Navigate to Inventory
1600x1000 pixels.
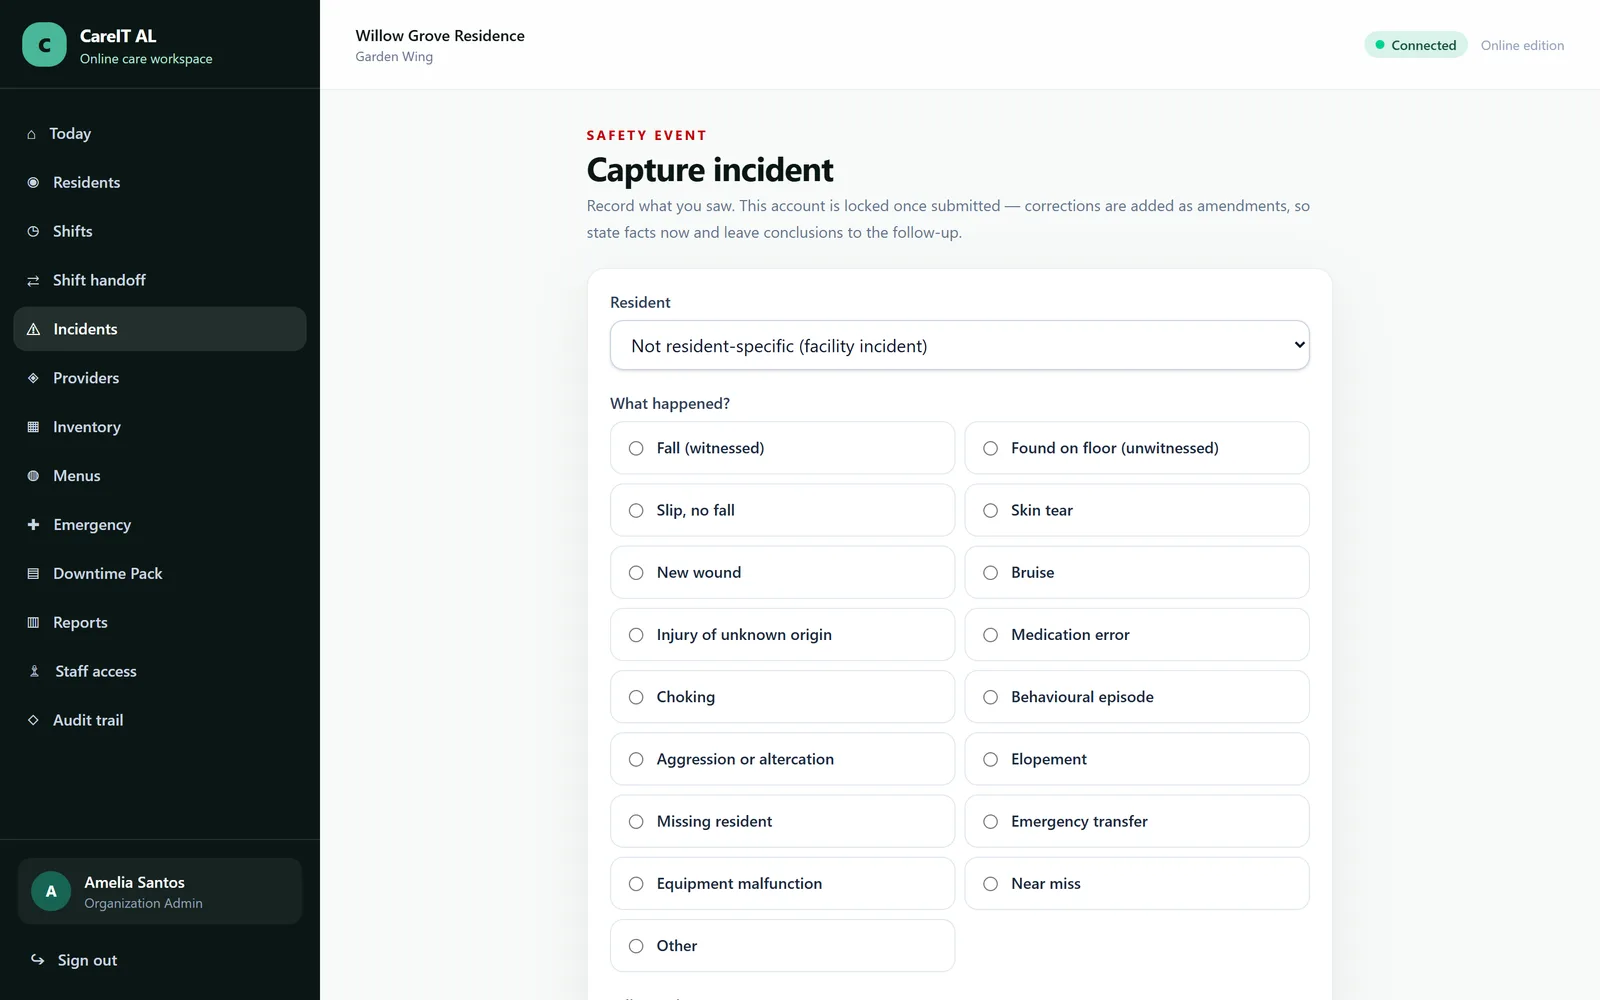pos(160,427)
